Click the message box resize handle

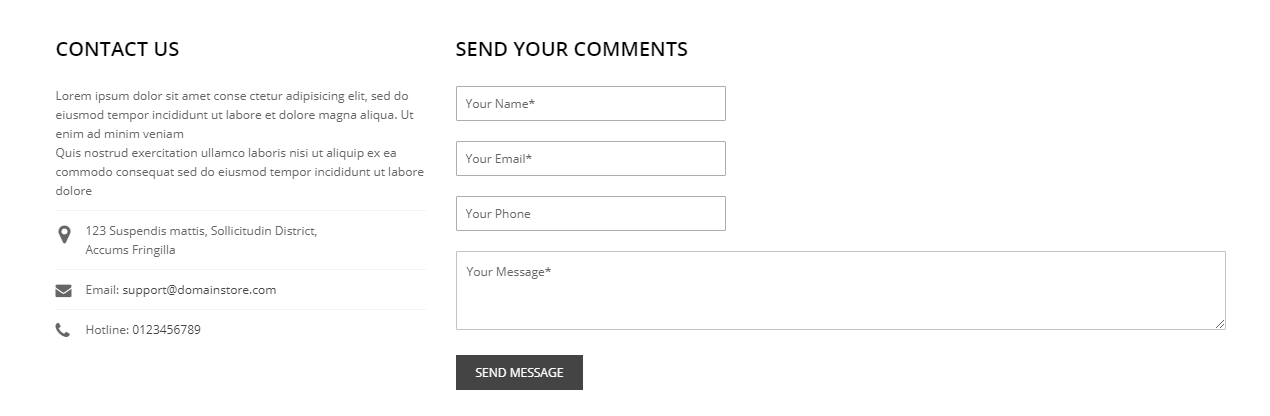click(x=1219, y=323)
